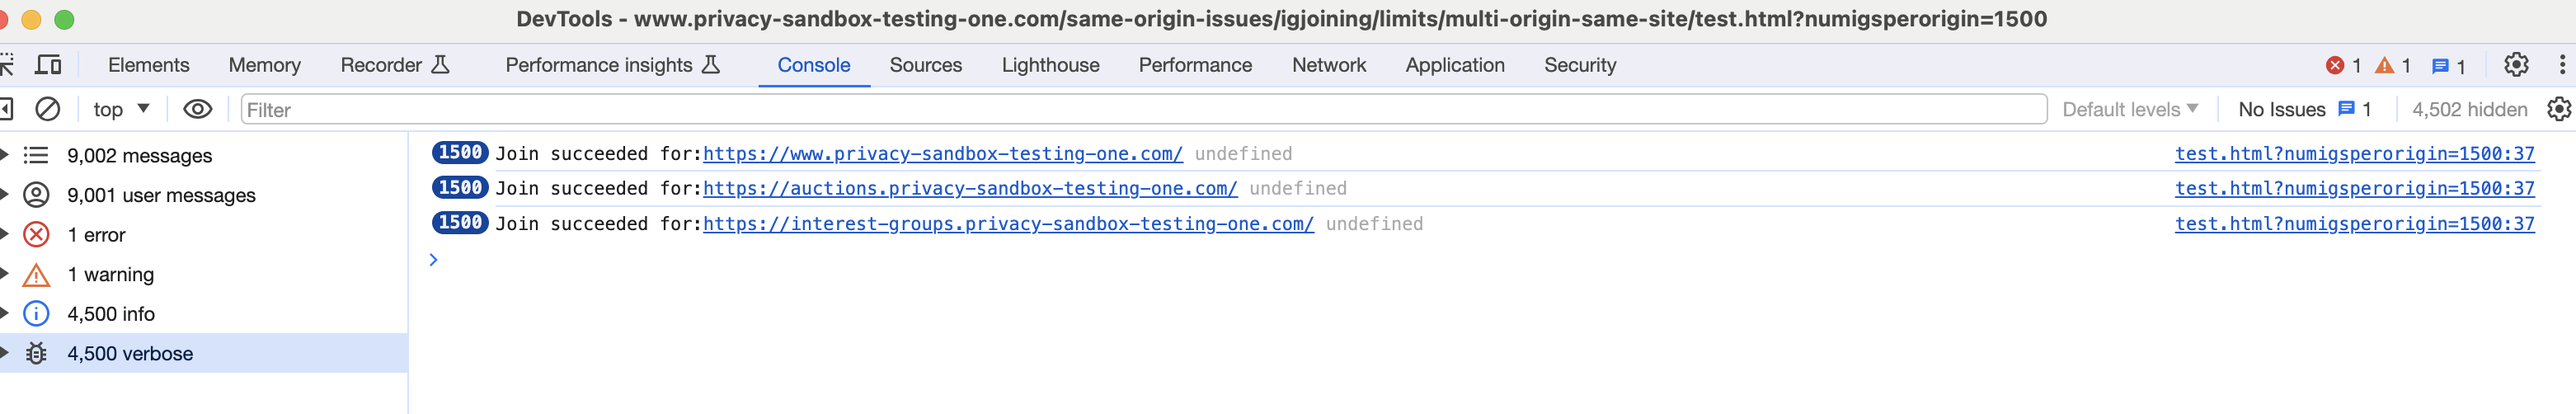Open console settings gear beside hidden count
The image size is (2576, 414).
tap(2559, 109)
